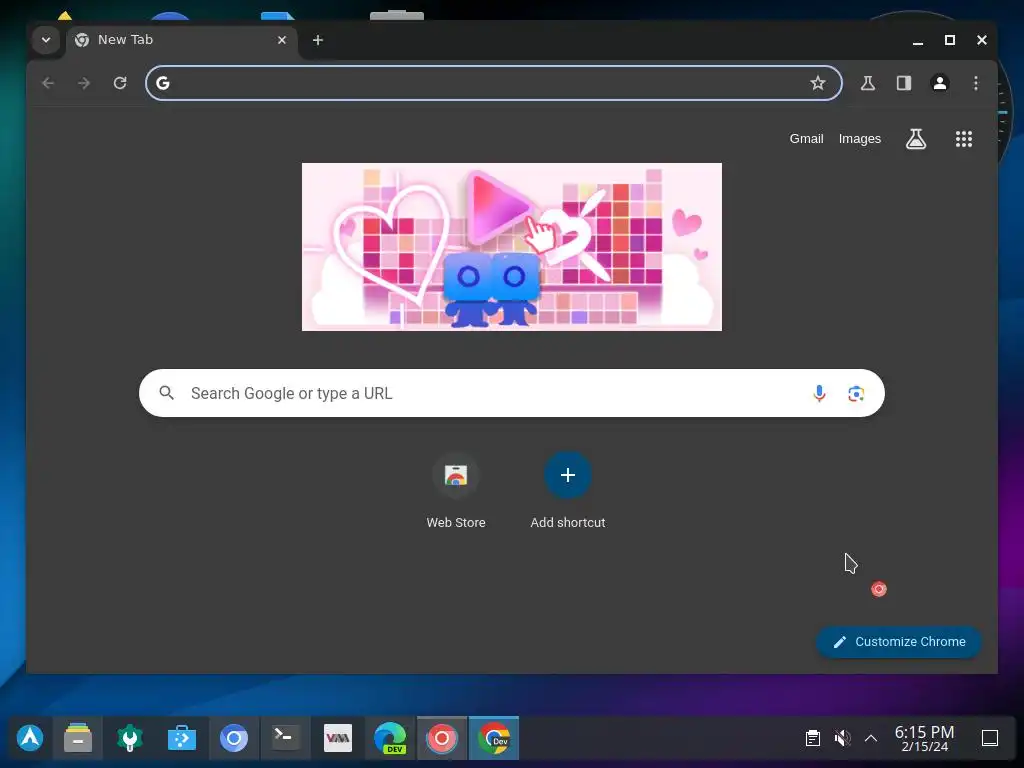Reload the current page
This screenshot has height=768, width=1024.
tap(120, 83)
